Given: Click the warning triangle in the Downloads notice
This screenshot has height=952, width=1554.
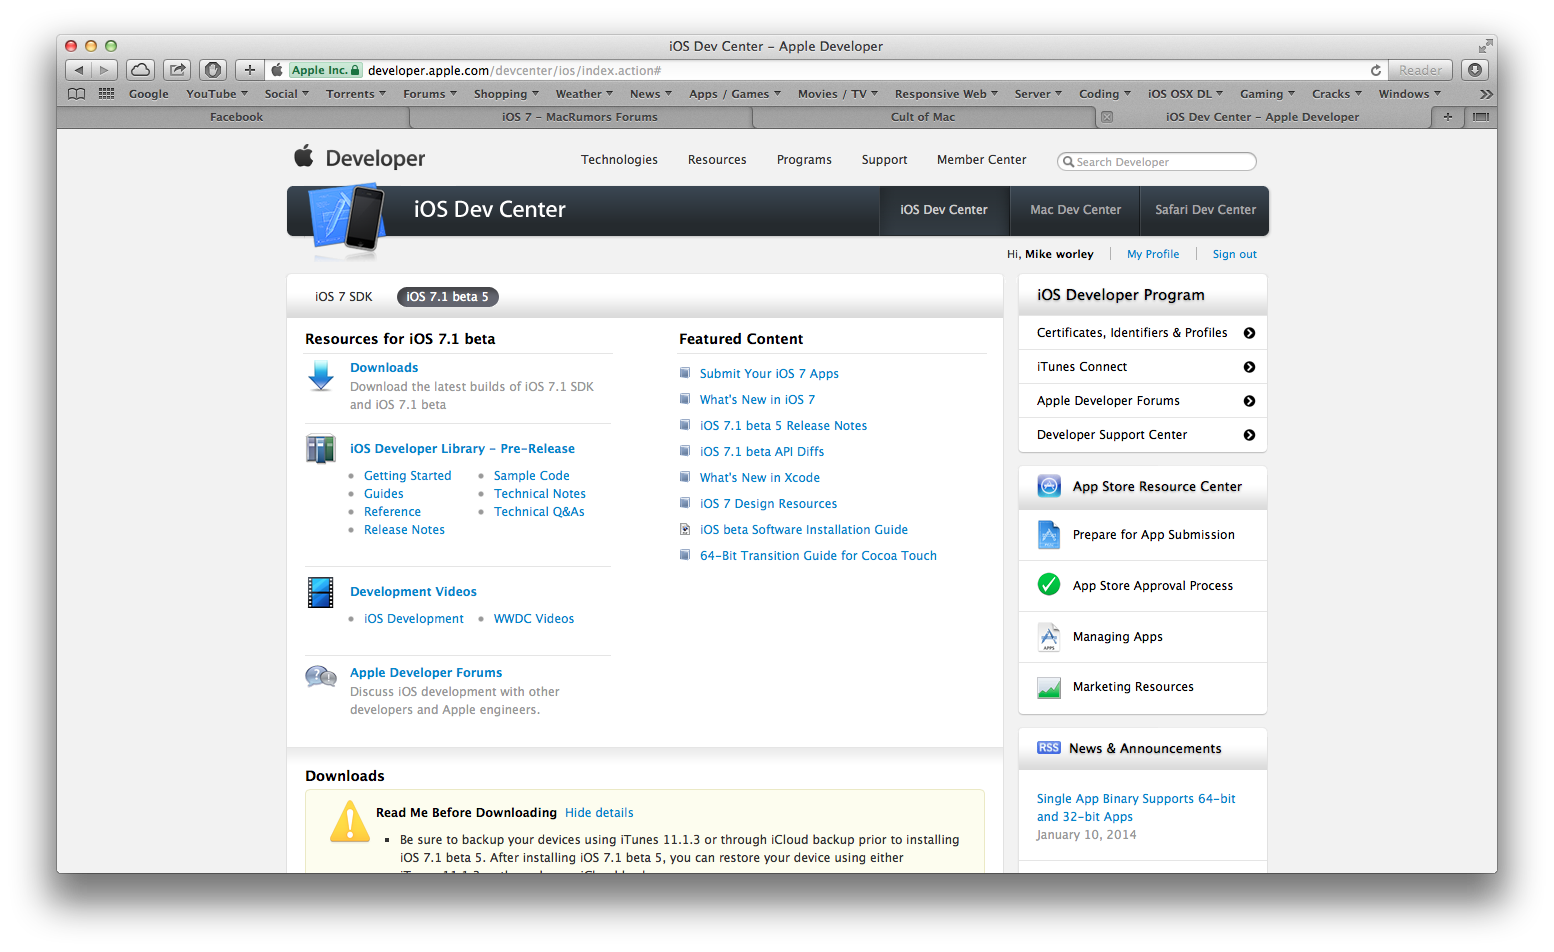Looking at the screenshot, I should (x=349, y=822).
